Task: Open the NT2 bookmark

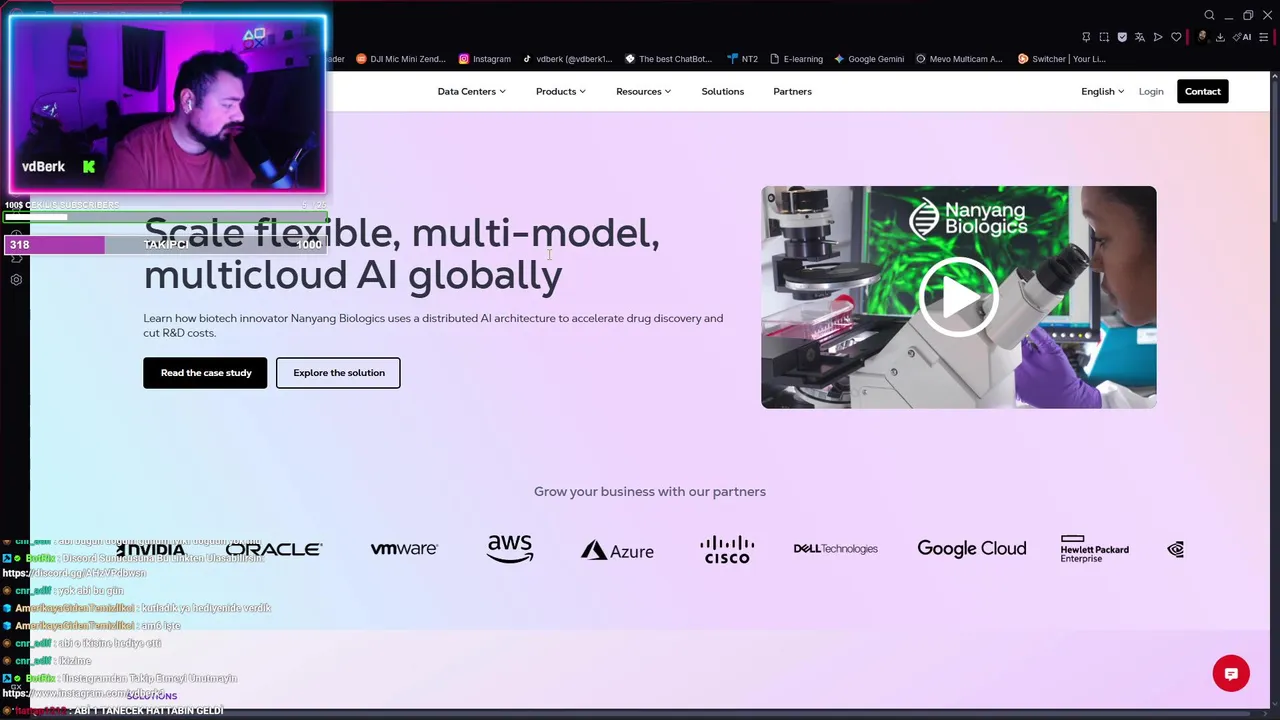Action: click(x=742, y=59)
